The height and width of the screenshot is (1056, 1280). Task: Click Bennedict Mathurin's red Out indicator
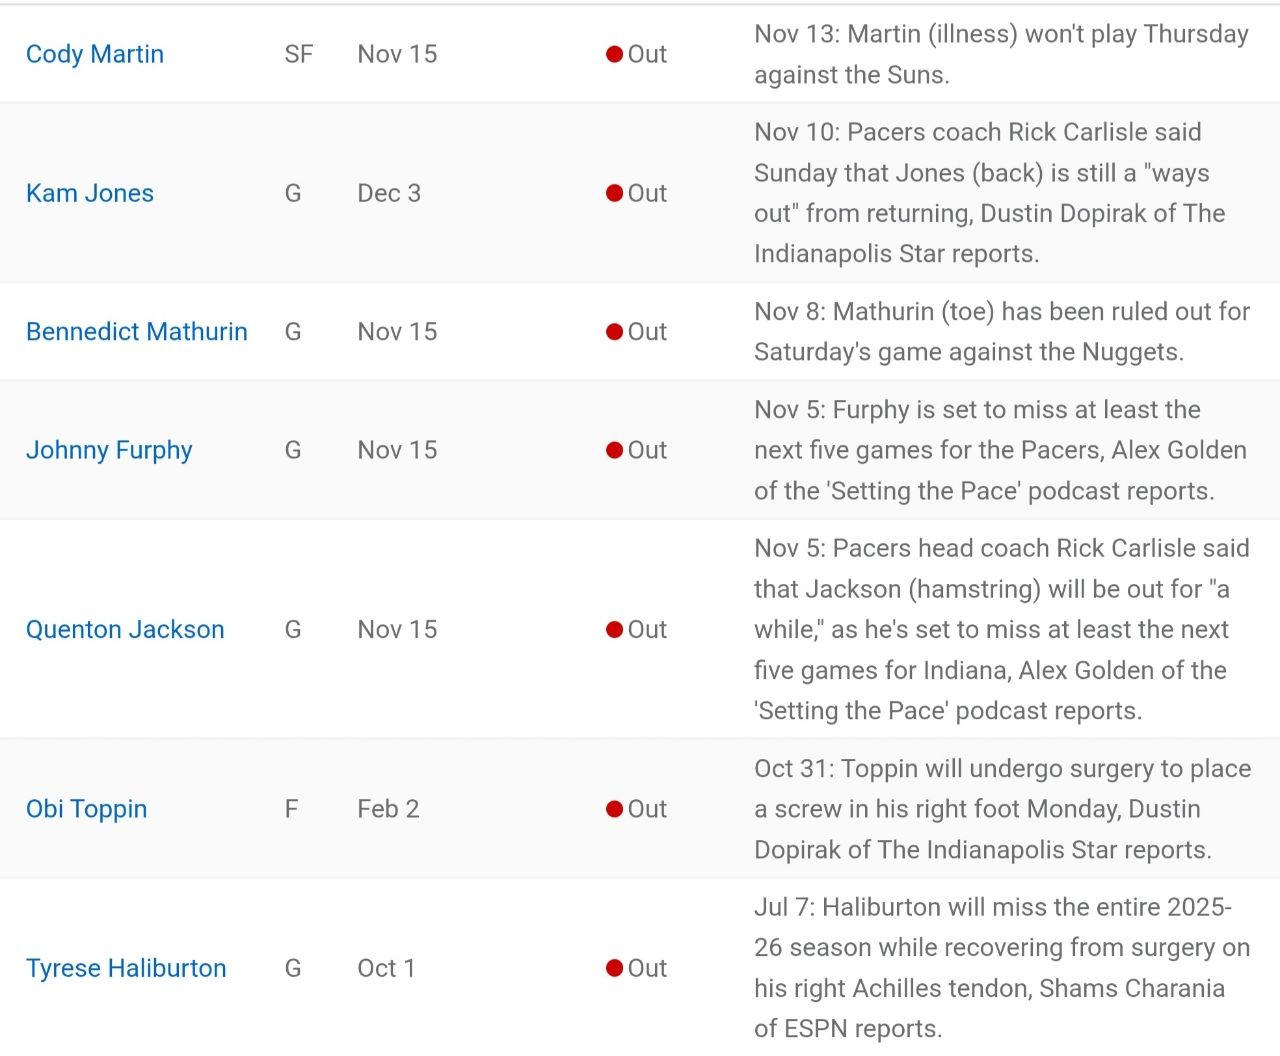point(615,332)
